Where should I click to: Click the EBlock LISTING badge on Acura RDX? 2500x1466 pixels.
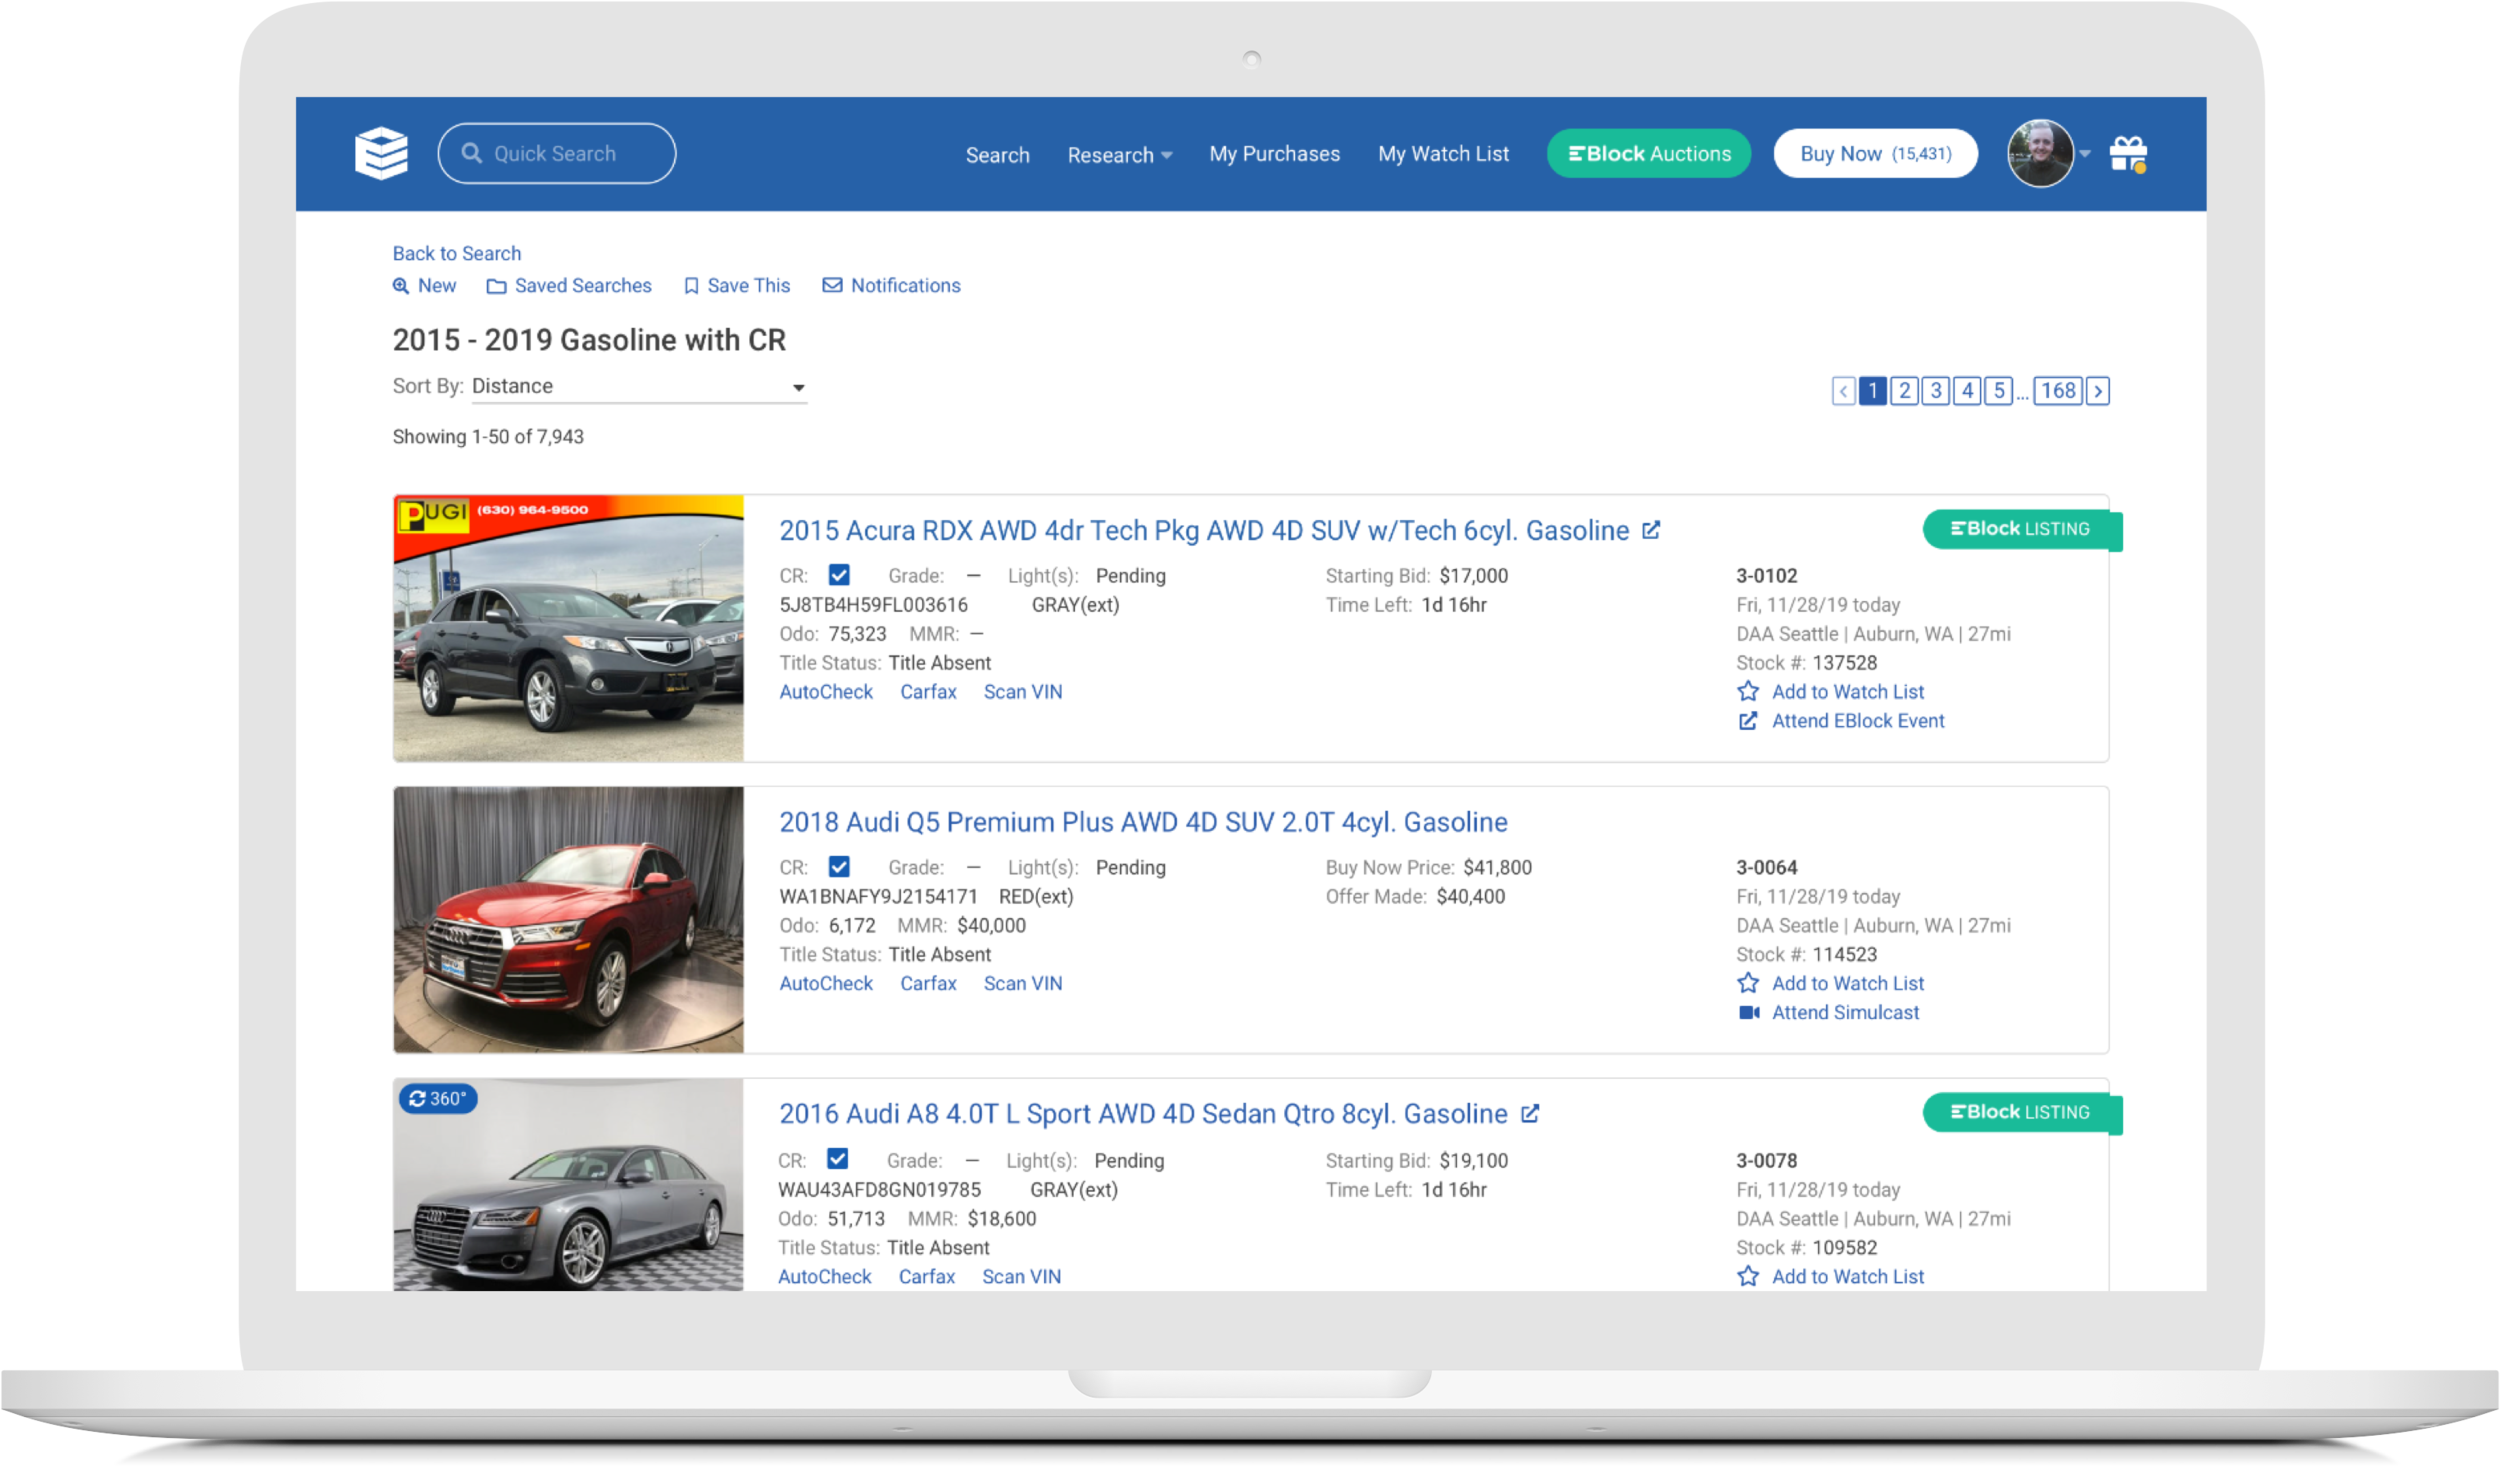tap(2021, 529)
